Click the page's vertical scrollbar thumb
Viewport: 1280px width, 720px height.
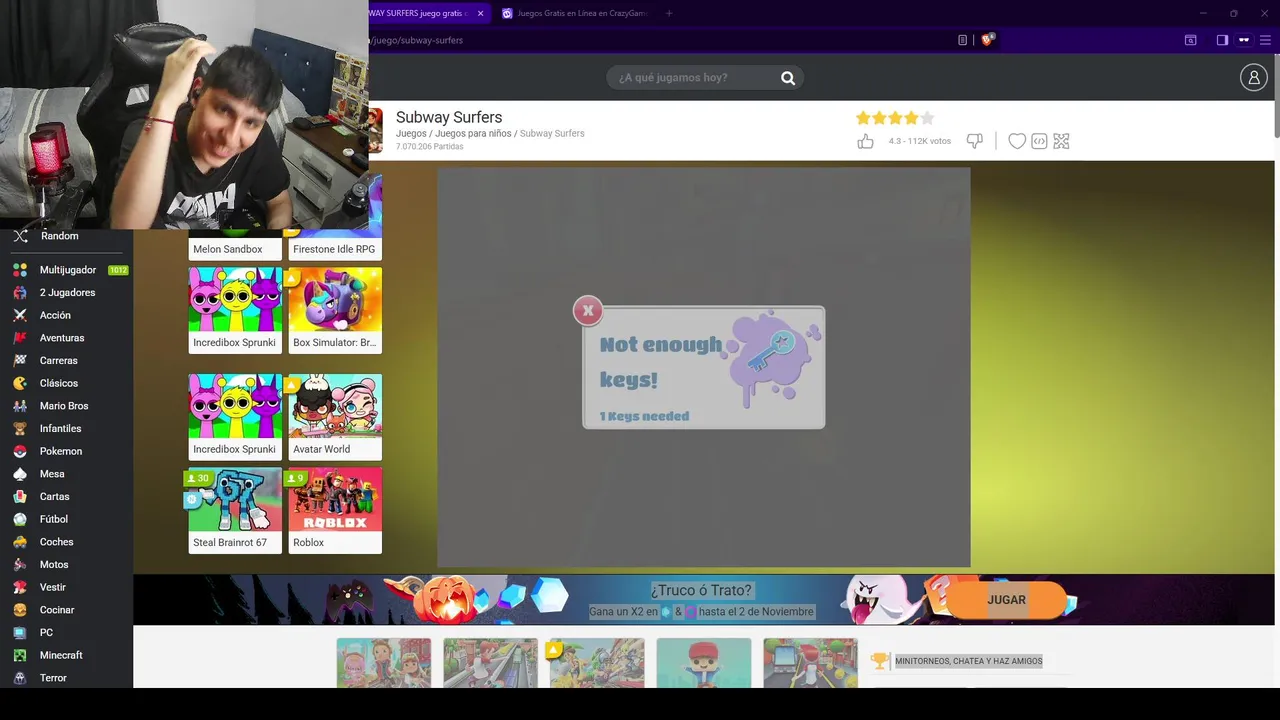click(1276, 96)
